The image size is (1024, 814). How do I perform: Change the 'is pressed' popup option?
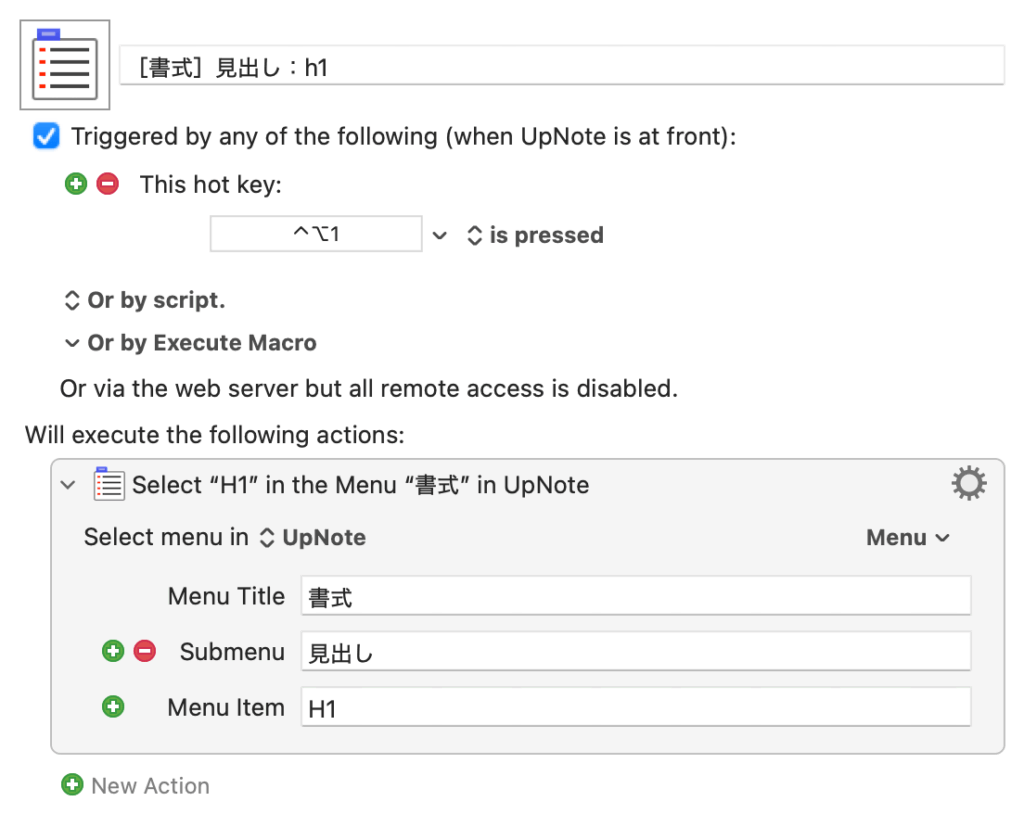click(x=536, y=236)
